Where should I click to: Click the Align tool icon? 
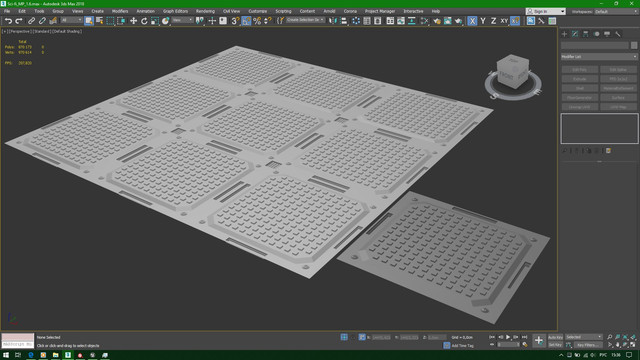click(x=344, y=21)
